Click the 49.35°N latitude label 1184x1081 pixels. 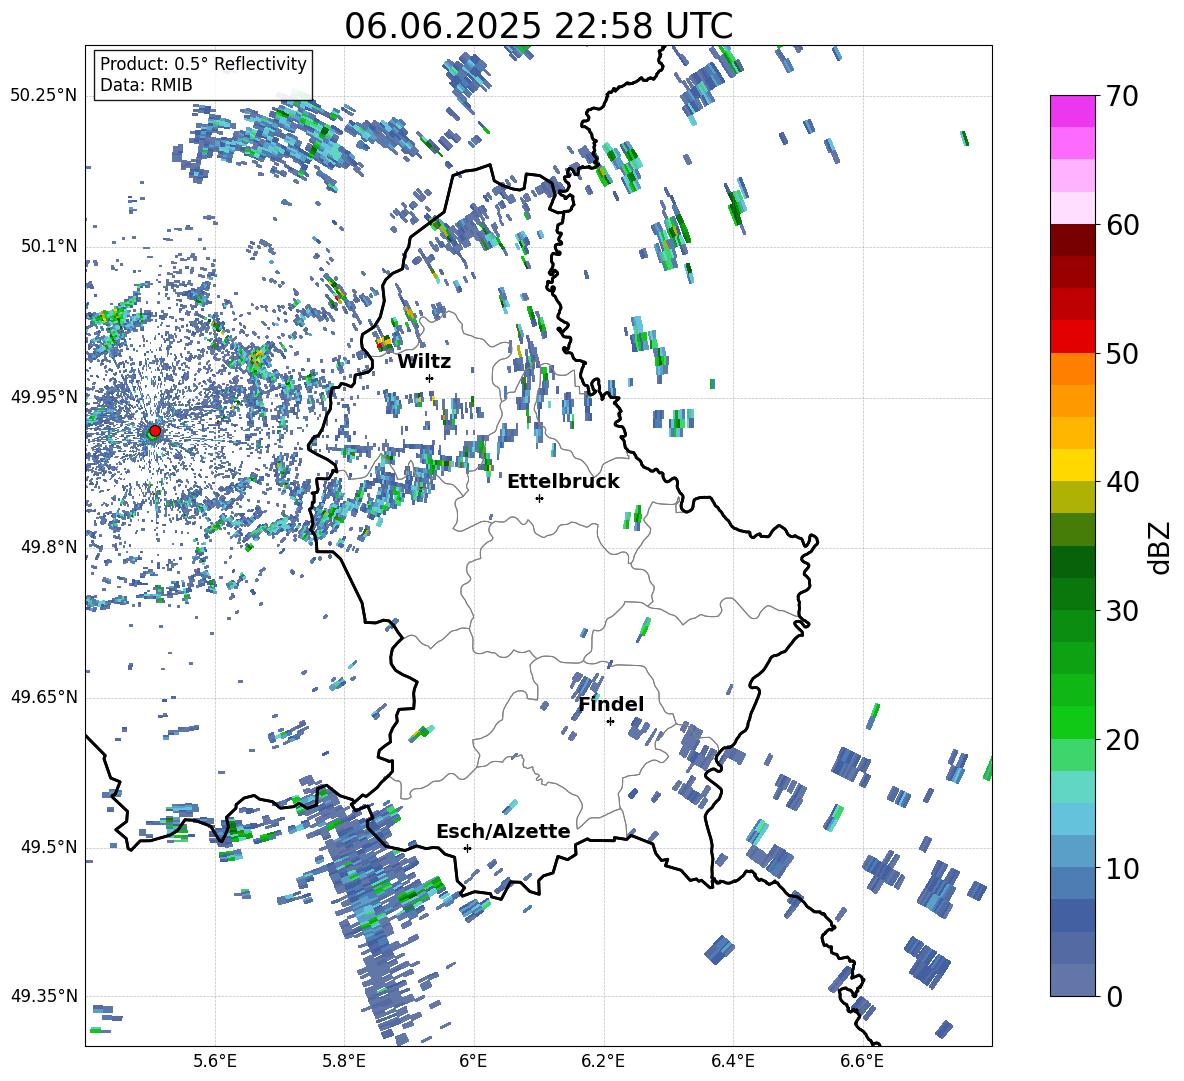[44, 996]
